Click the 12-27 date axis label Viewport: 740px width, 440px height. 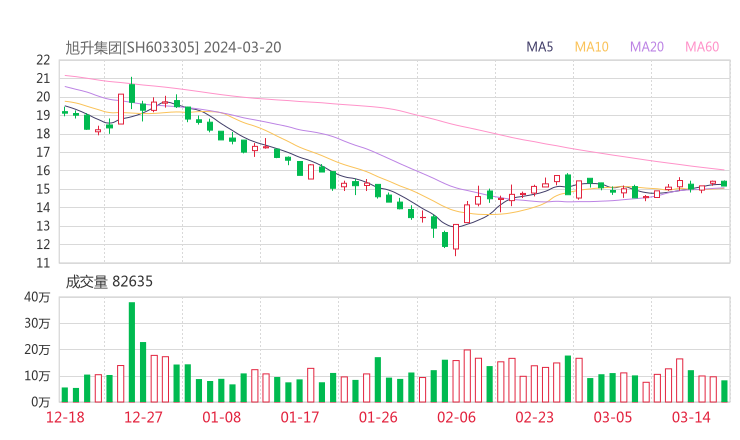point(143,417)
